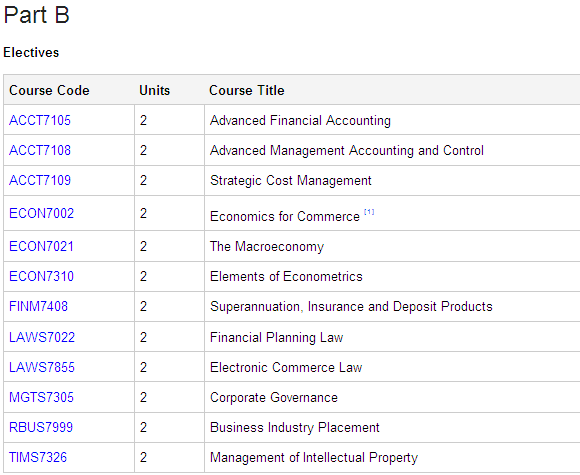Click the Part B heading

[37, 15]
